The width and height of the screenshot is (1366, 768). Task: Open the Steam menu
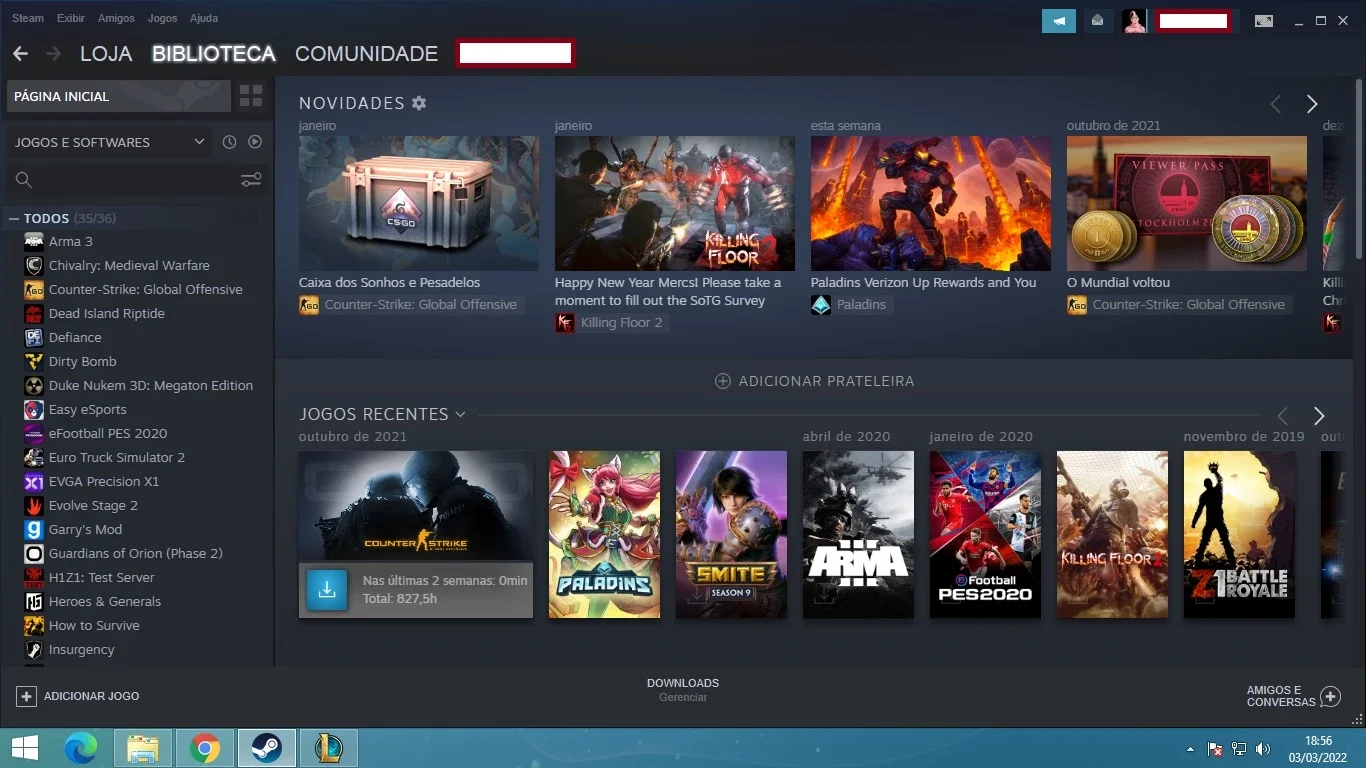tap(28, 18)
